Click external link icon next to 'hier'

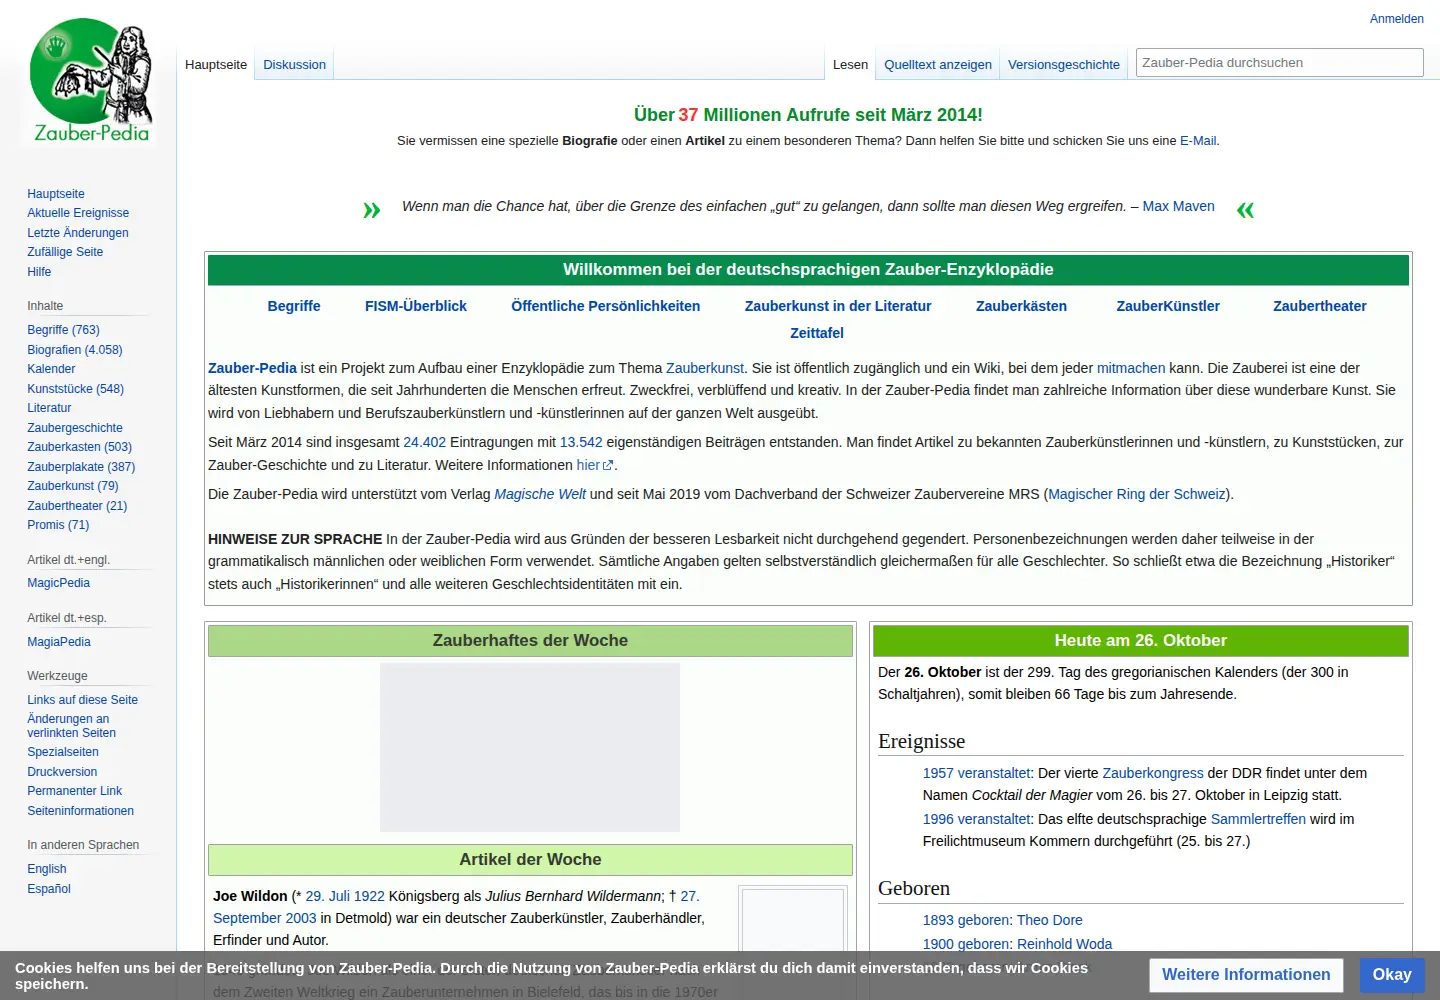click(x=608, y=466)
